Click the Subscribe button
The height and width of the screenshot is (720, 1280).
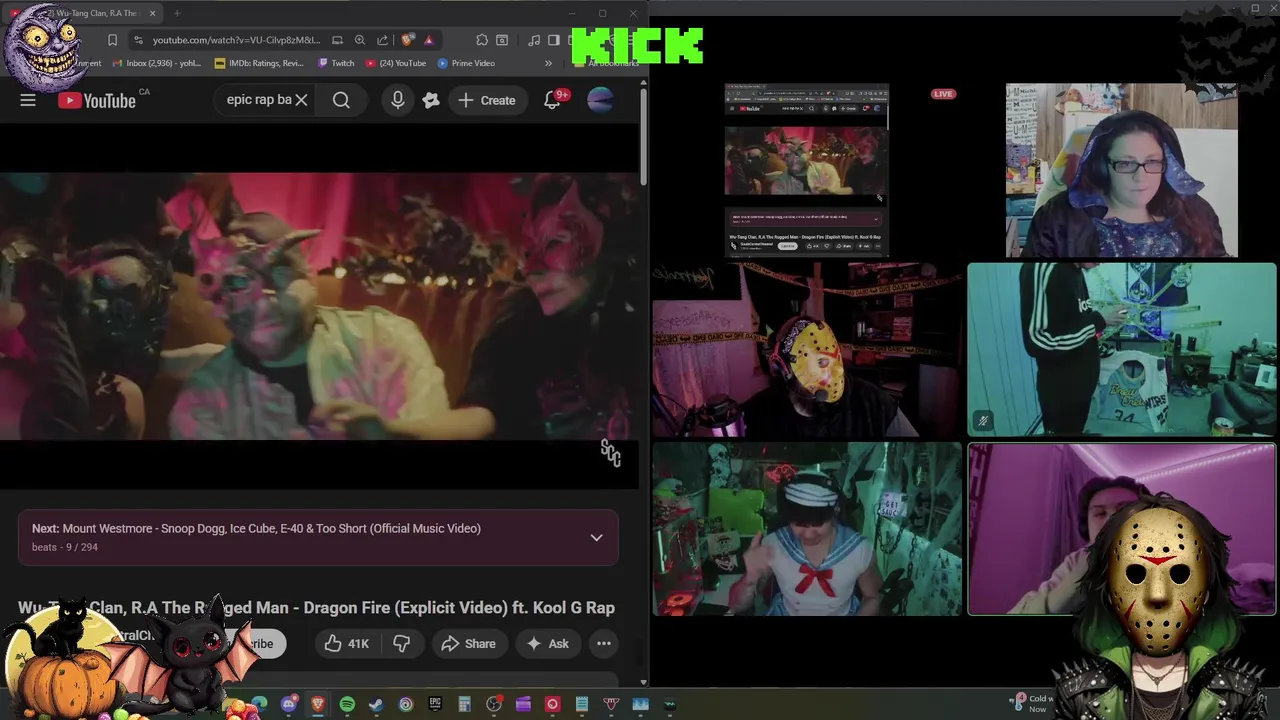pos(258,644)
